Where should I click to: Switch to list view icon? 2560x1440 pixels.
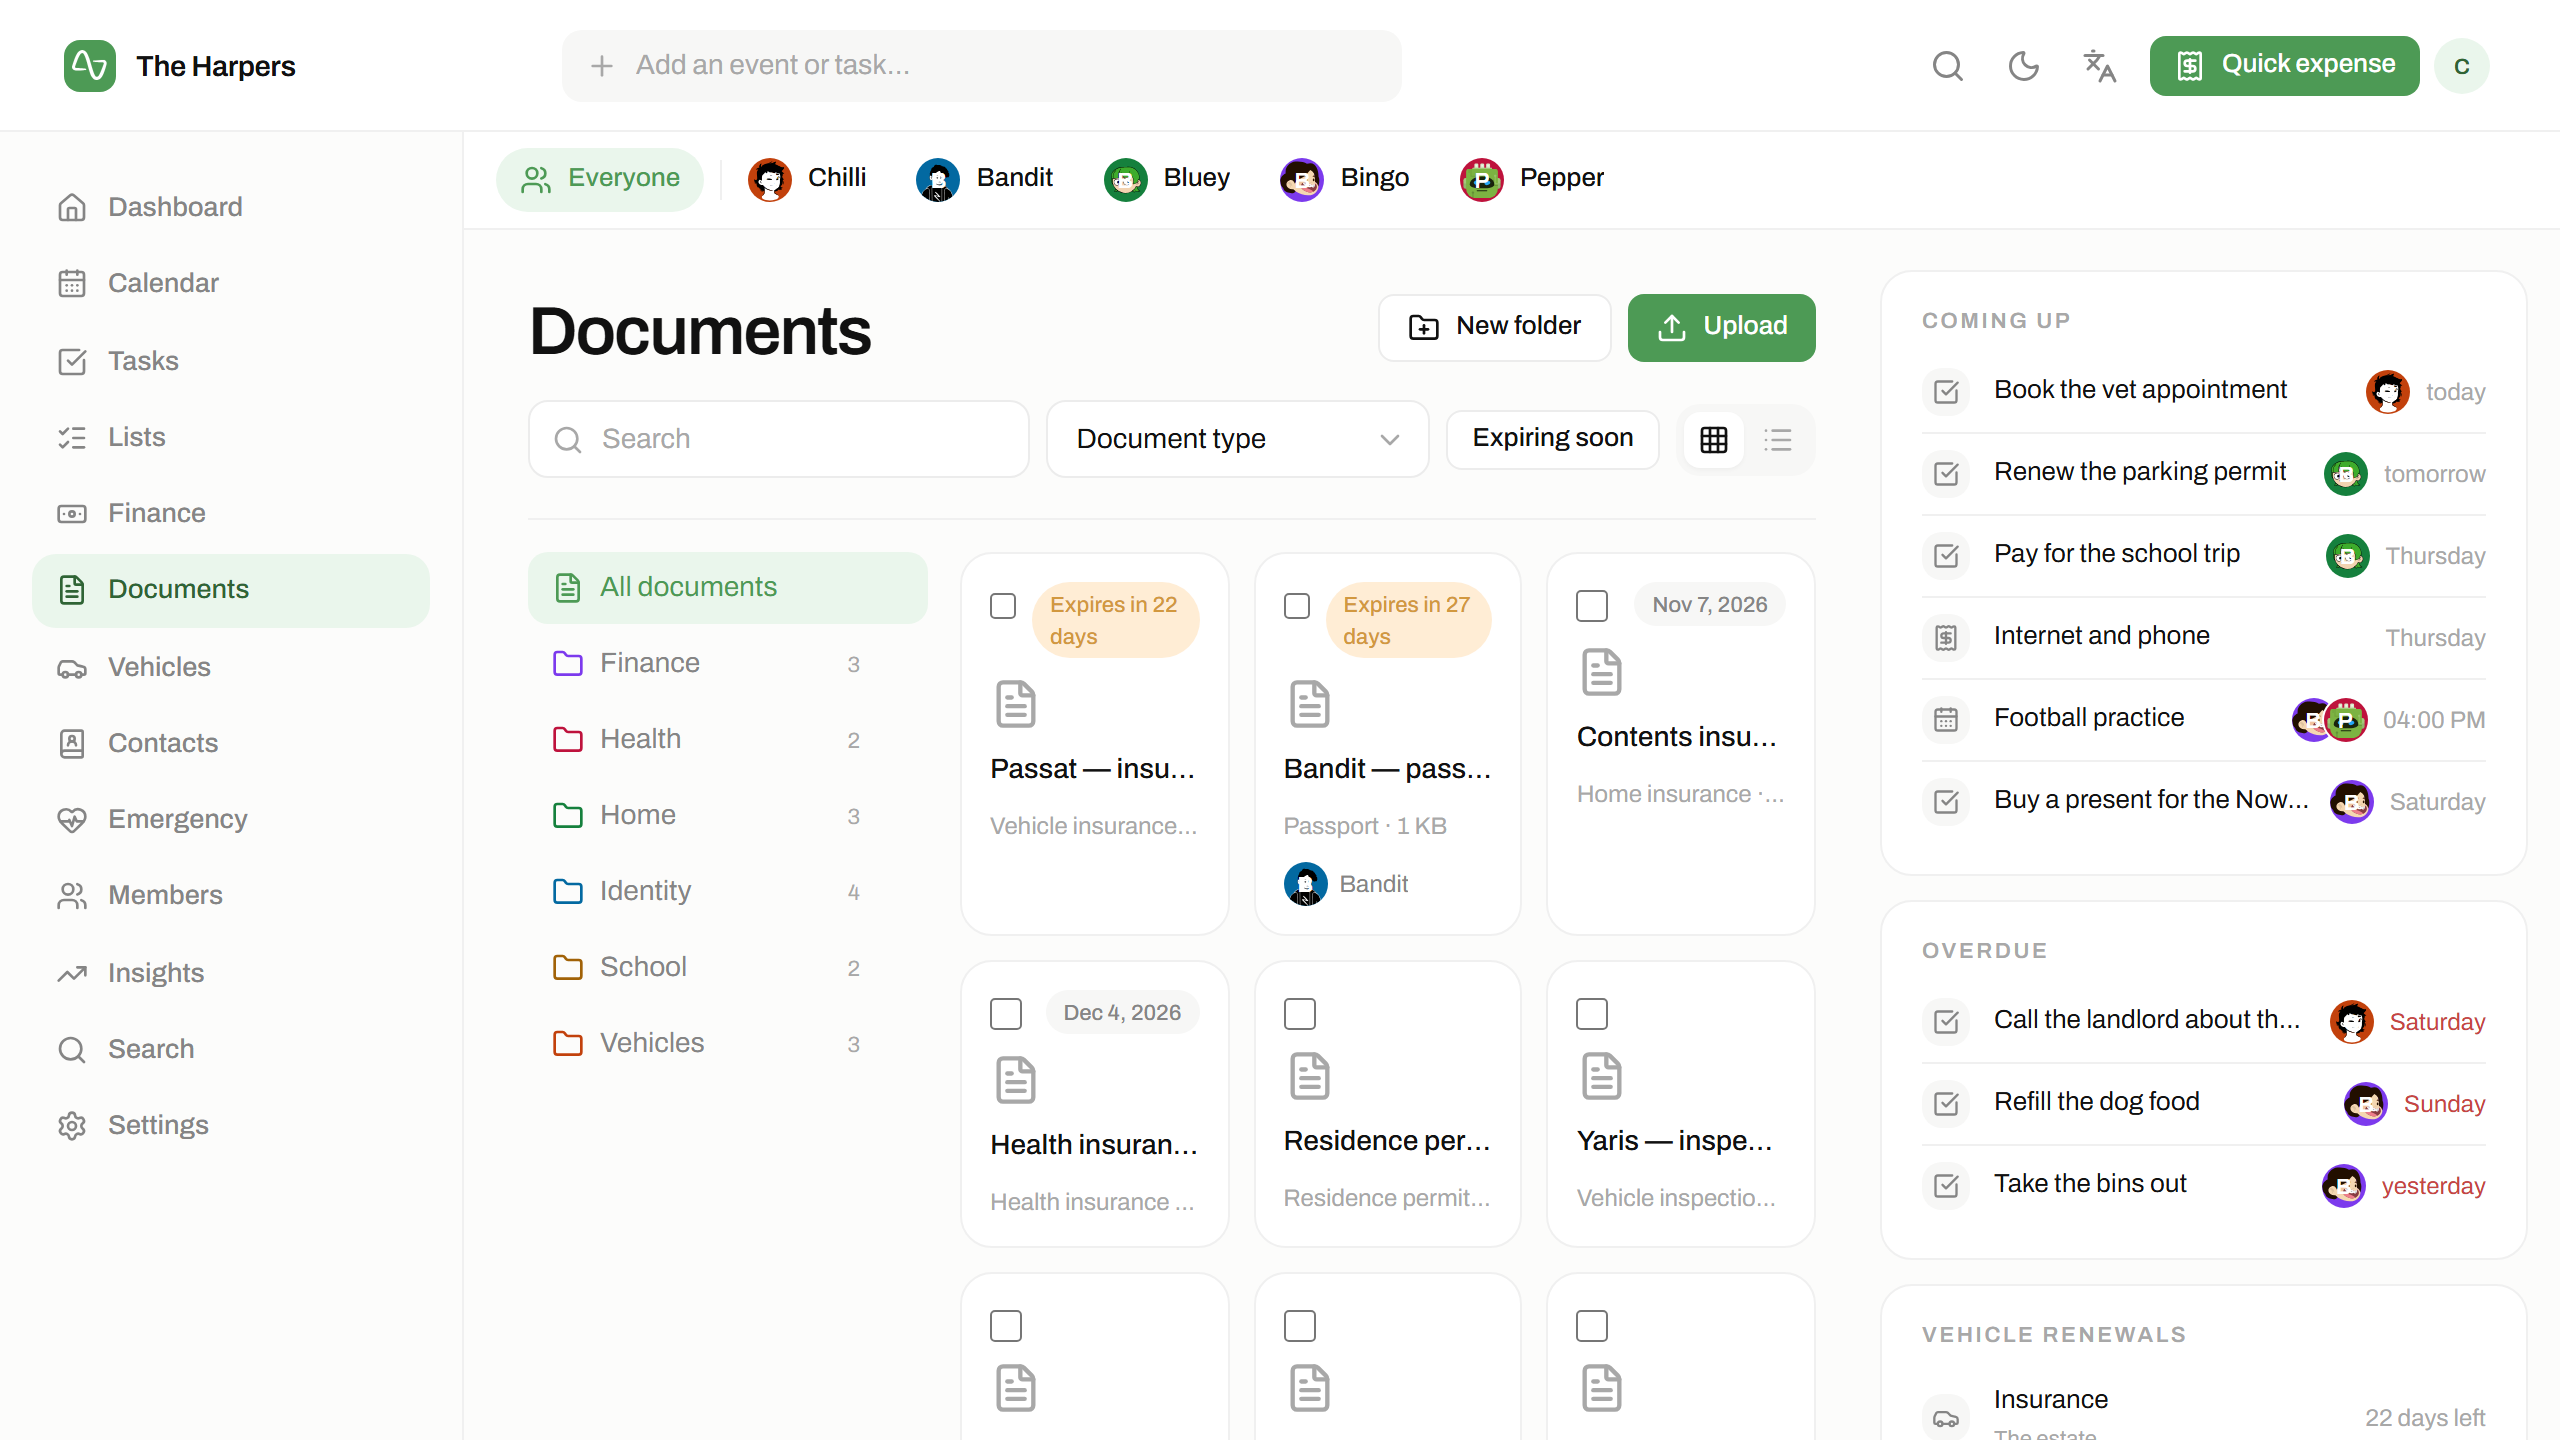click(x=1778, y=439)
